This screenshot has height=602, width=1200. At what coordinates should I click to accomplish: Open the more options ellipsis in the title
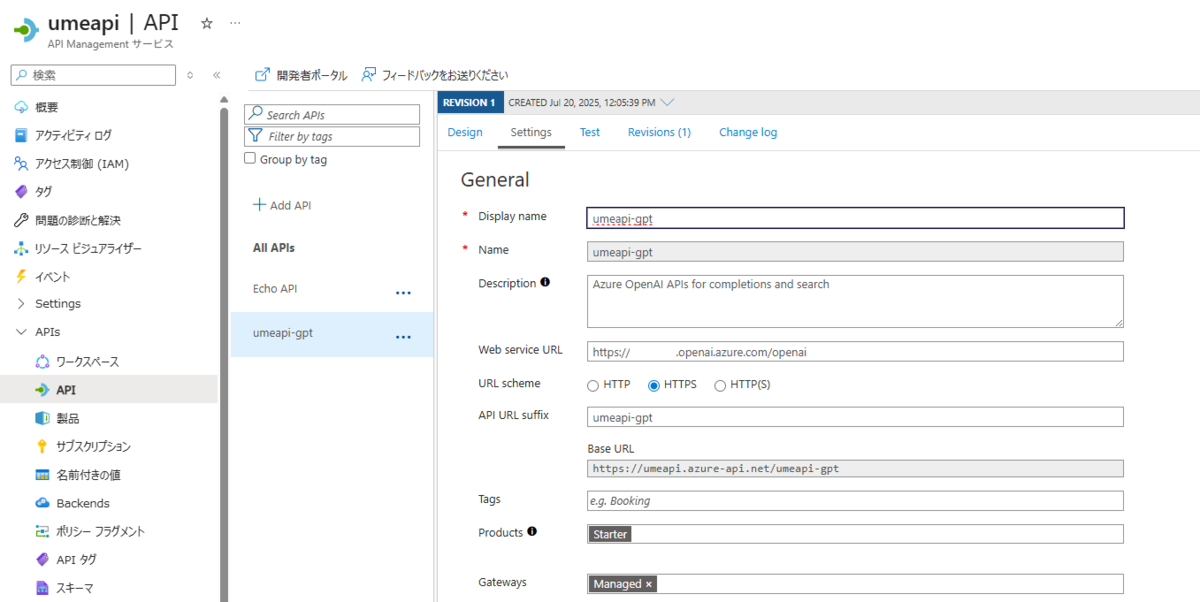pos(235,22)
